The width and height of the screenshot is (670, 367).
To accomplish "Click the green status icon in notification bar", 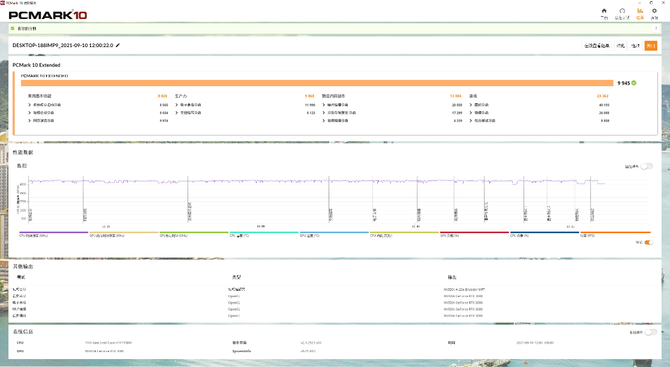I will click(x=12, y=28).
